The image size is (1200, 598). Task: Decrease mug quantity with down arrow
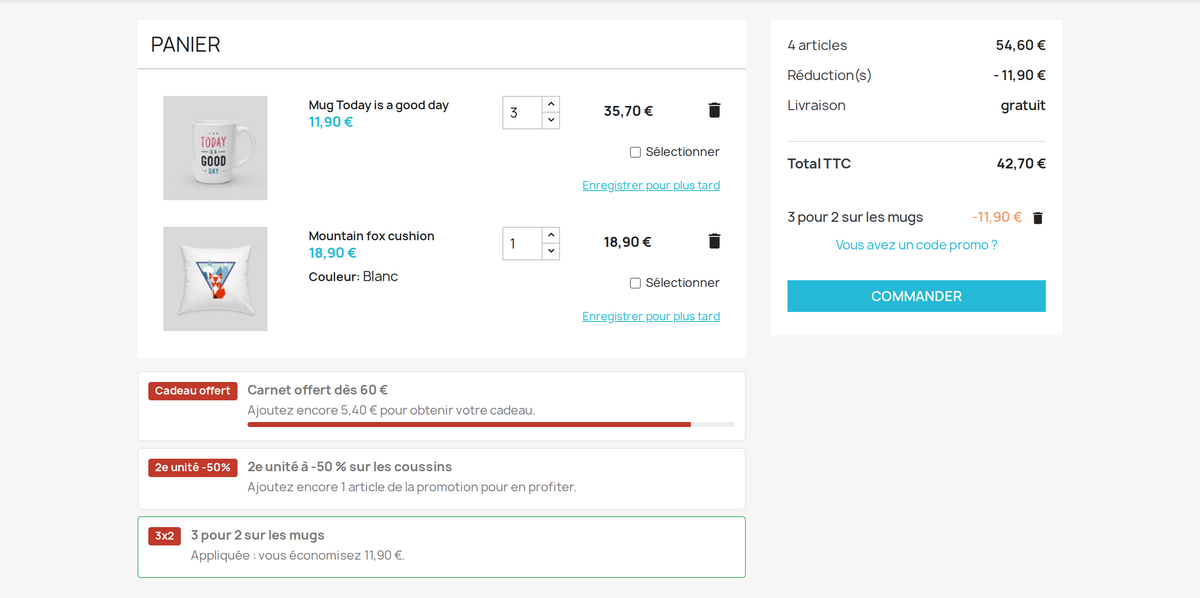point(551,120)
